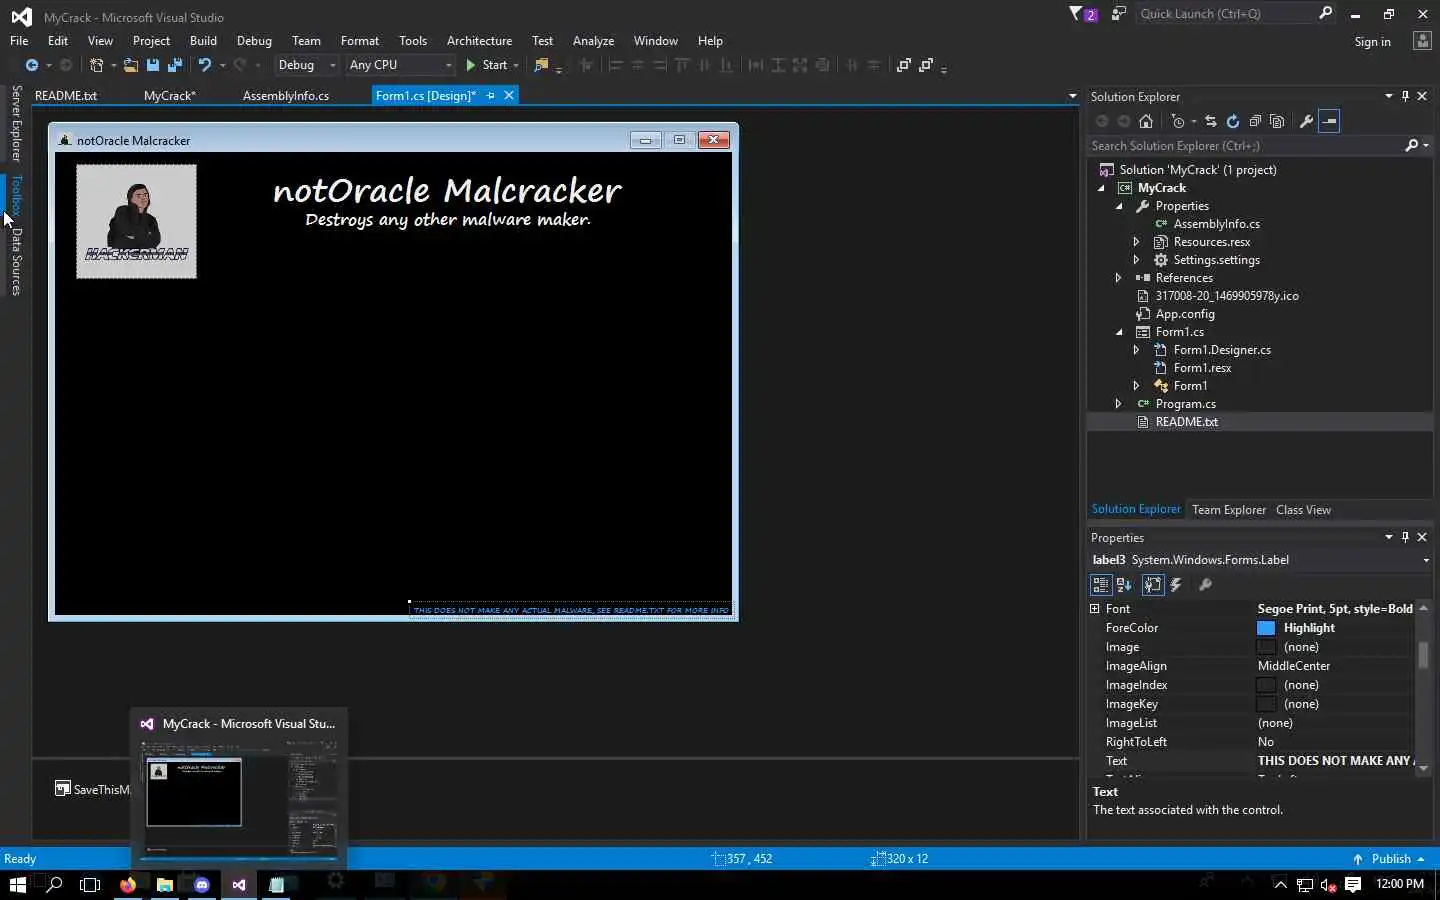Open Properties wrench icon in Solution Explorer
Image resolution: width=1440 pixels, height=900 pixels.
1306,121
